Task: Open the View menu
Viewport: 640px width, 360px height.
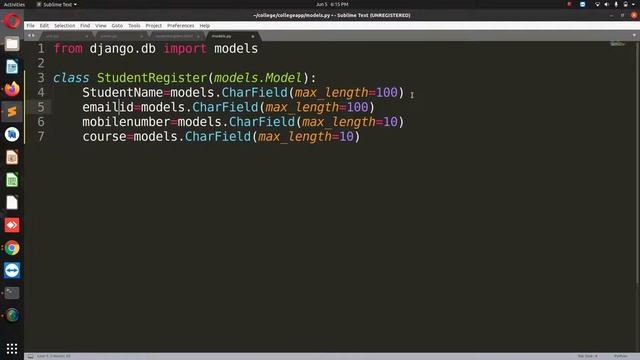Action: (x=101, y=25)
